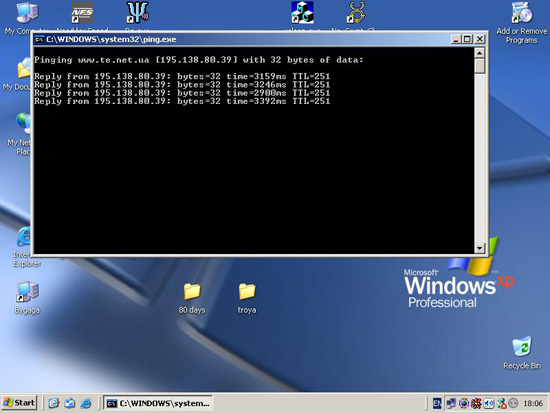Click the reply line with time=3159ms

[x=182, y=76]
